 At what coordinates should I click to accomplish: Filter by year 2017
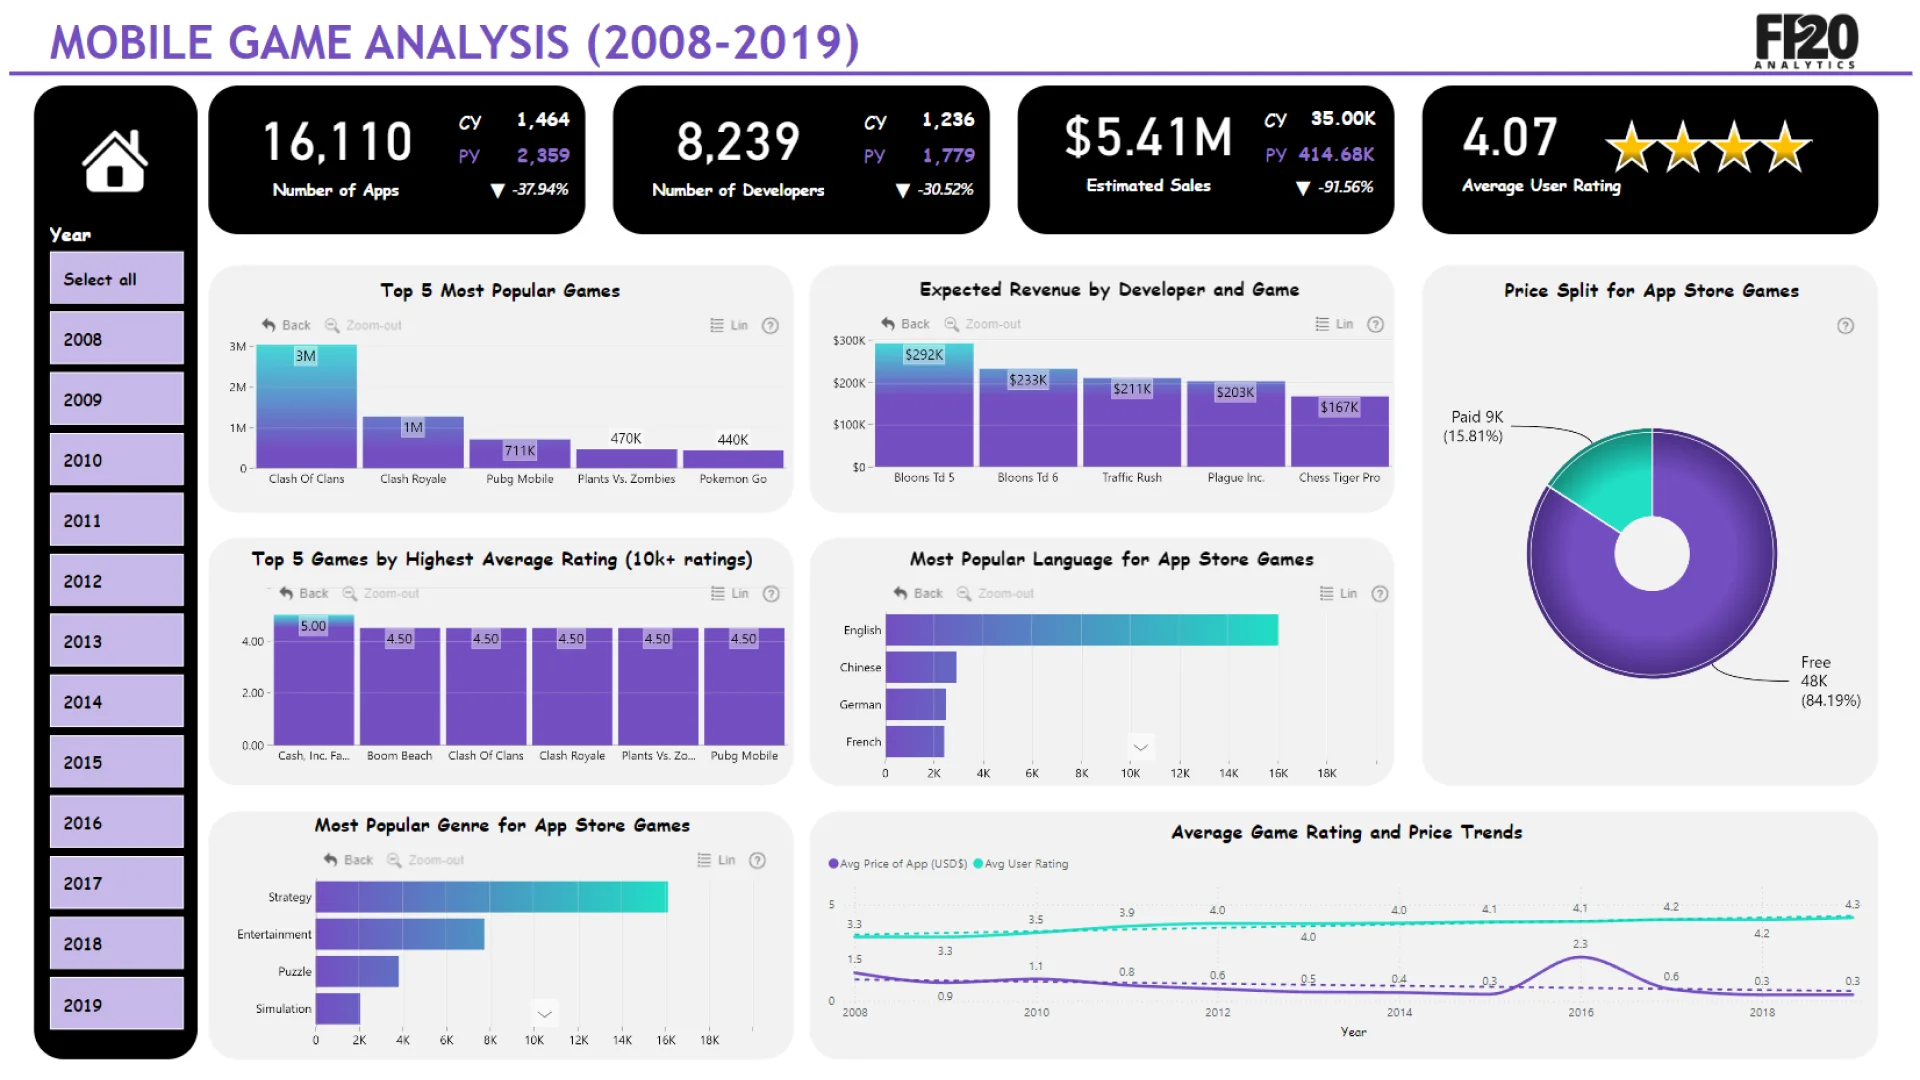[117, 883]
